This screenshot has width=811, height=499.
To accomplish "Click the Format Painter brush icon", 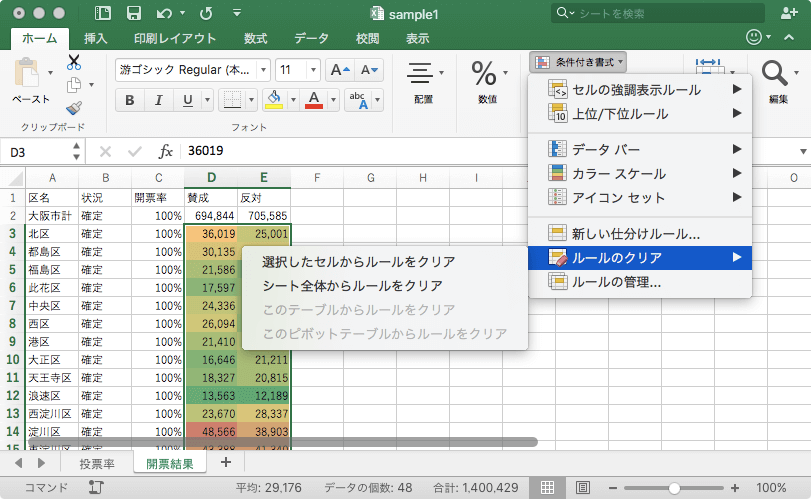I will 74,108.
